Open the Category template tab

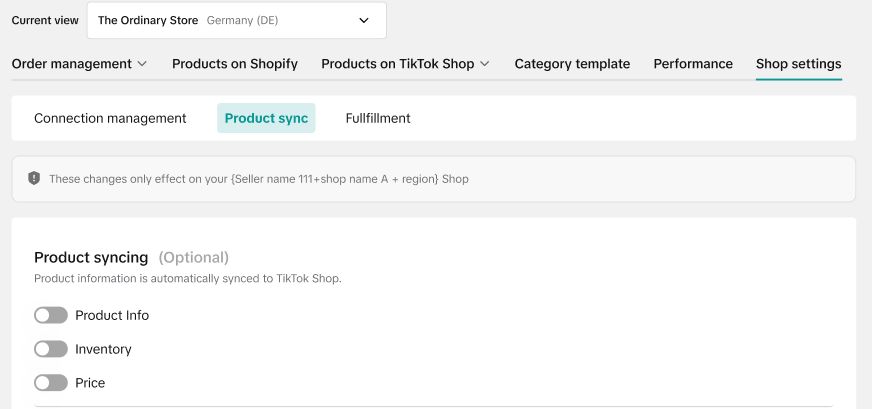(x=572, y=64)
